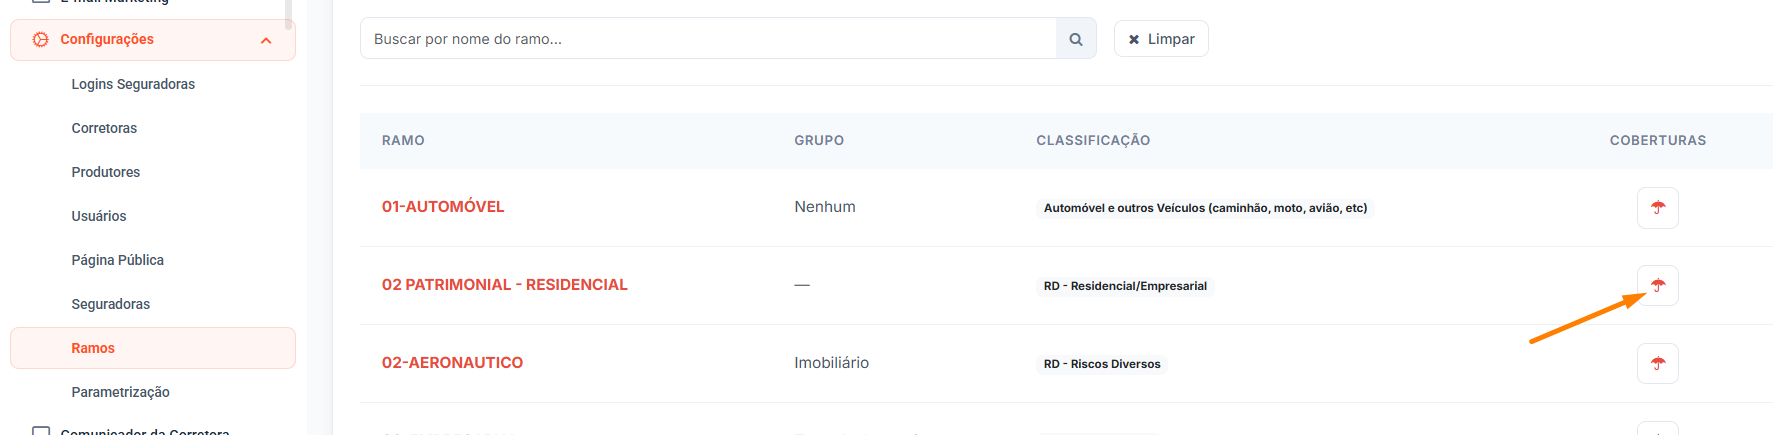This screenshot has width=1773, height=435.
Task: Open coverages umbrella for 02-AERONAUTICO
Action: [1657, 364]
